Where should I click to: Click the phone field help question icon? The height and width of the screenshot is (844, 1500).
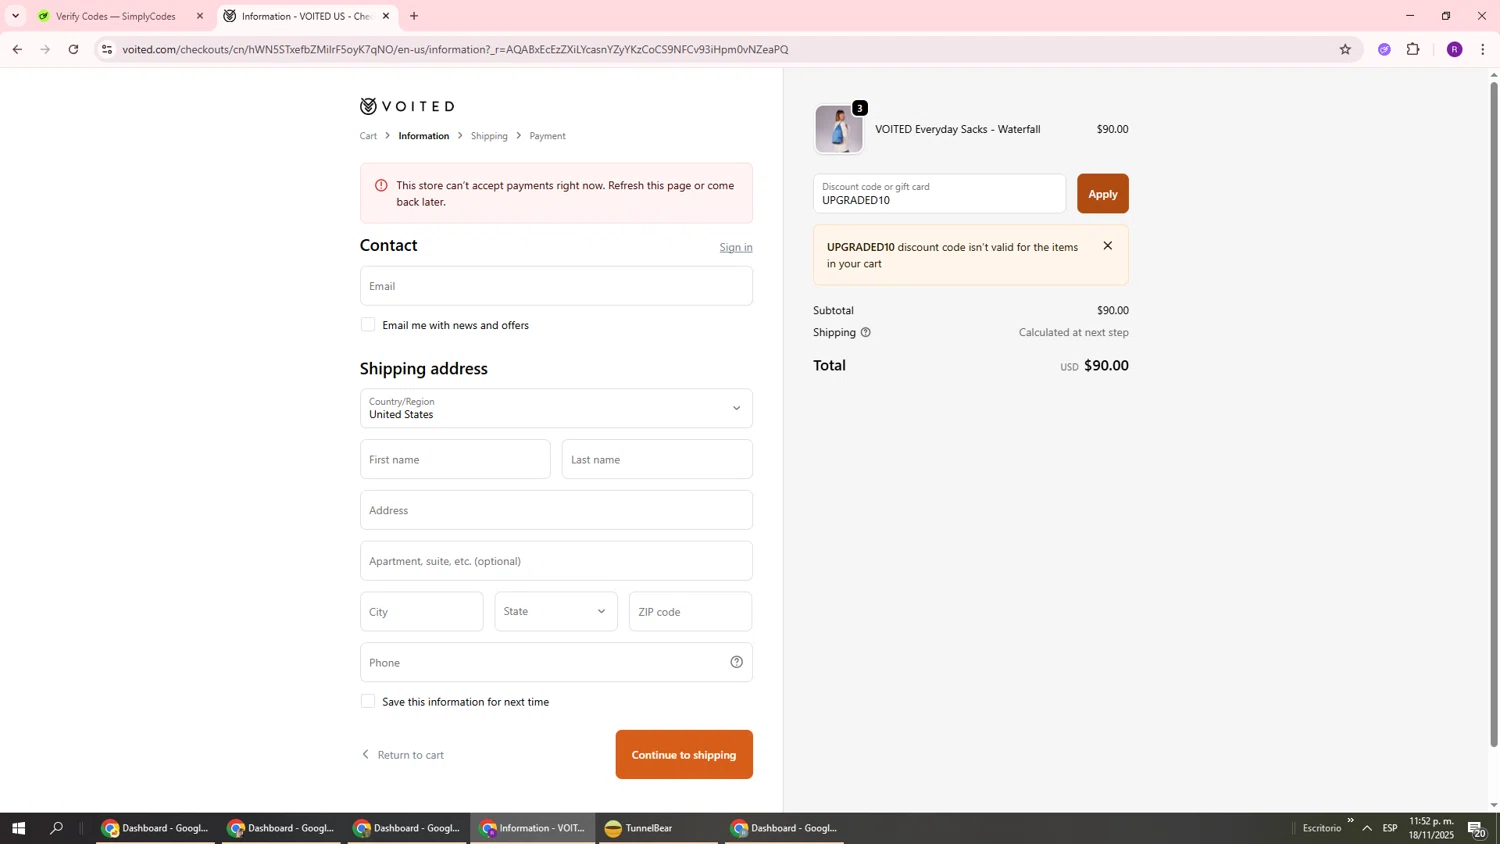click(737, 662)
